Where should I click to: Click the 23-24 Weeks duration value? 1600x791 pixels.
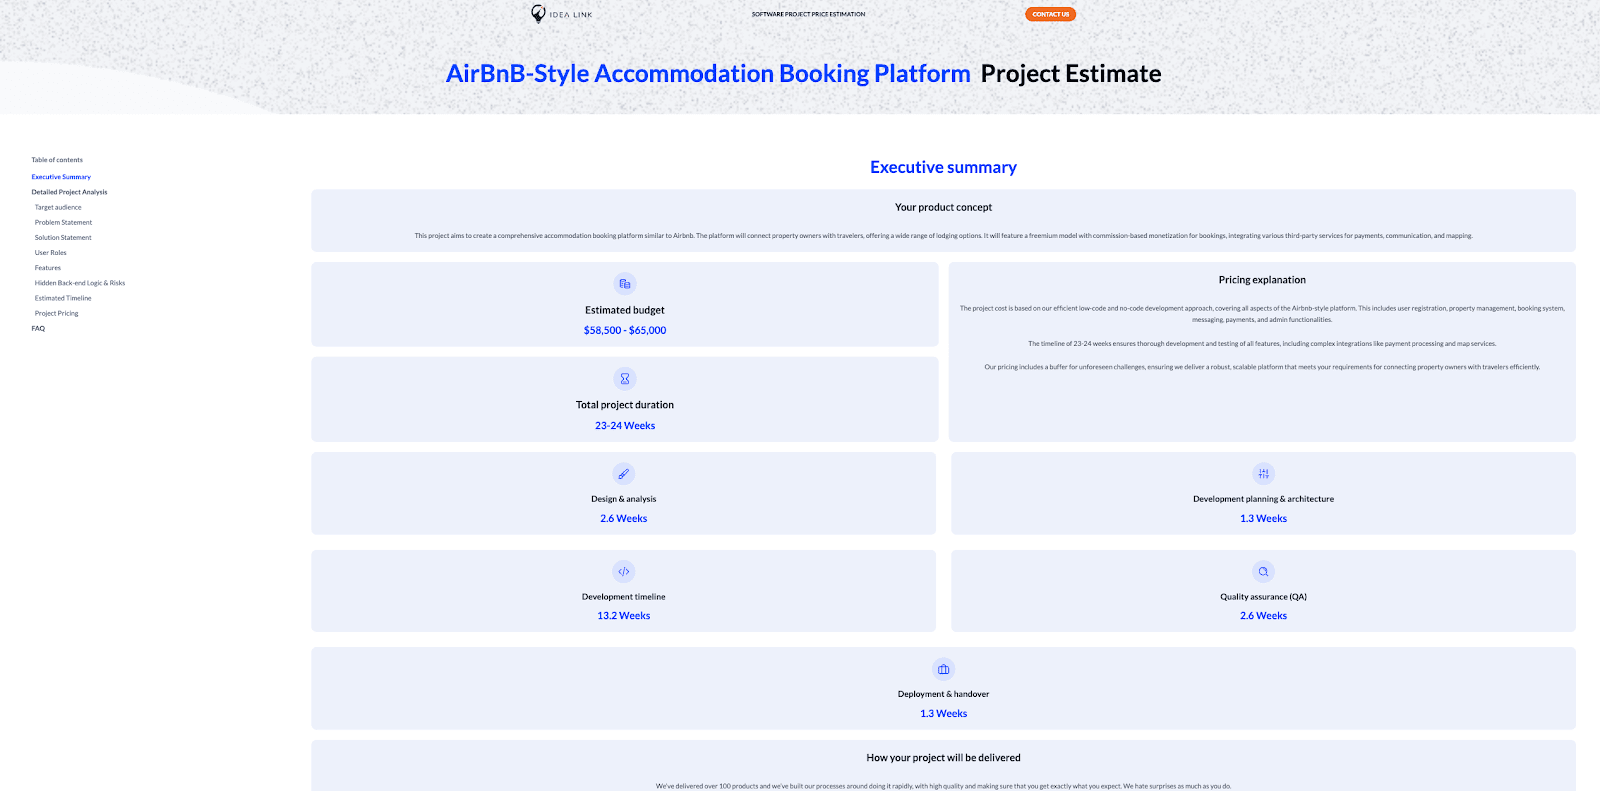click(625, 426)
